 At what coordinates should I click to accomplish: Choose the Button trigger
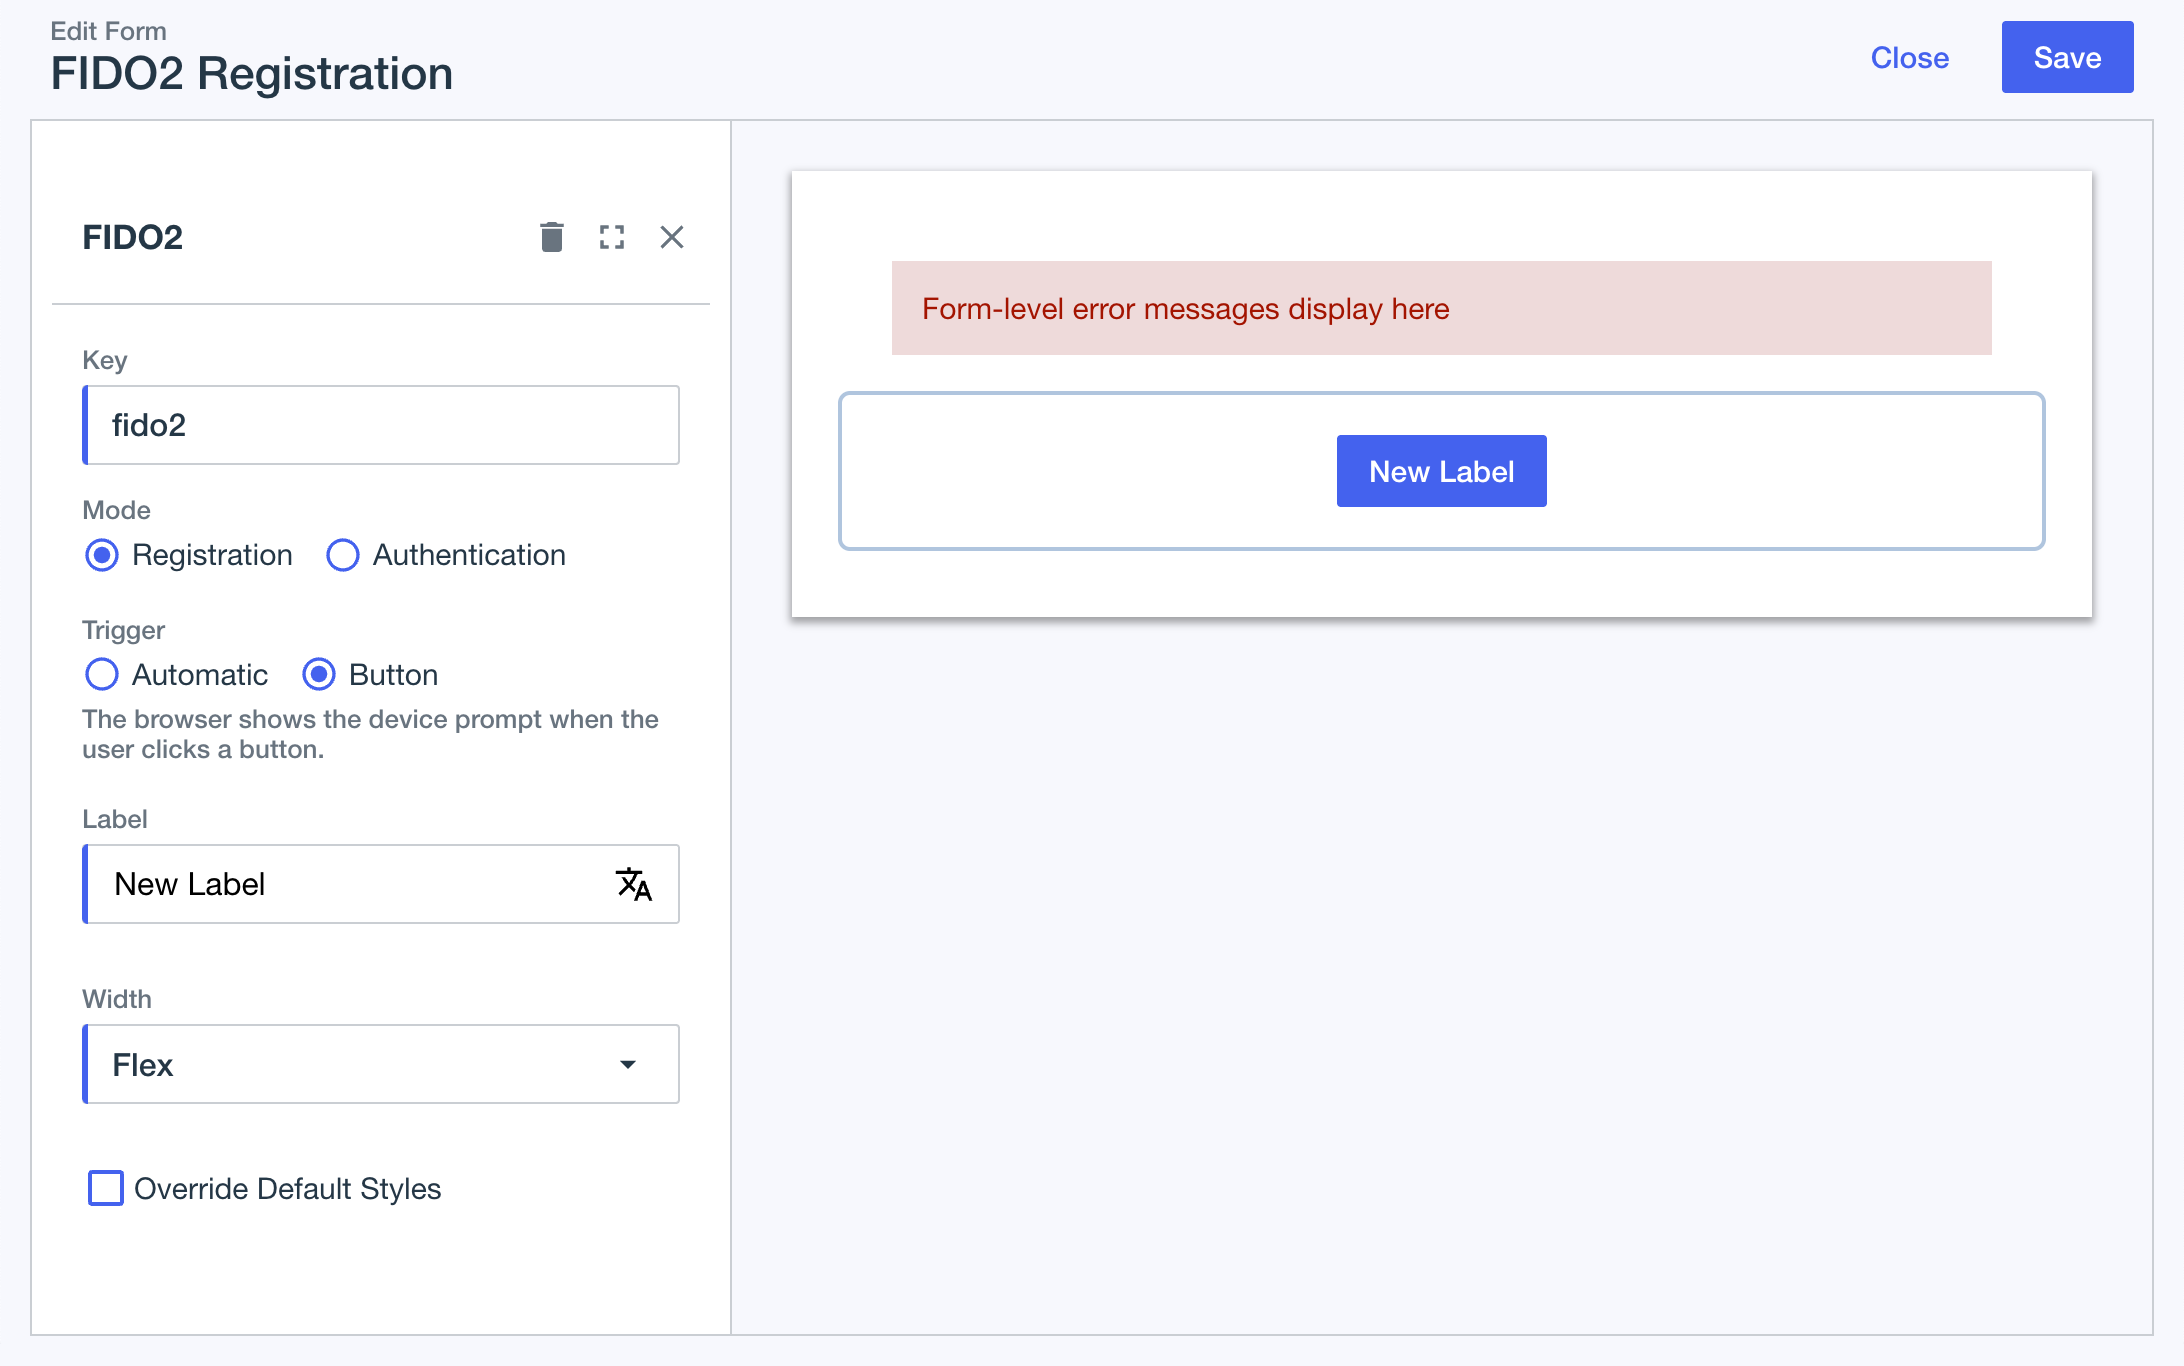point(319,675)
